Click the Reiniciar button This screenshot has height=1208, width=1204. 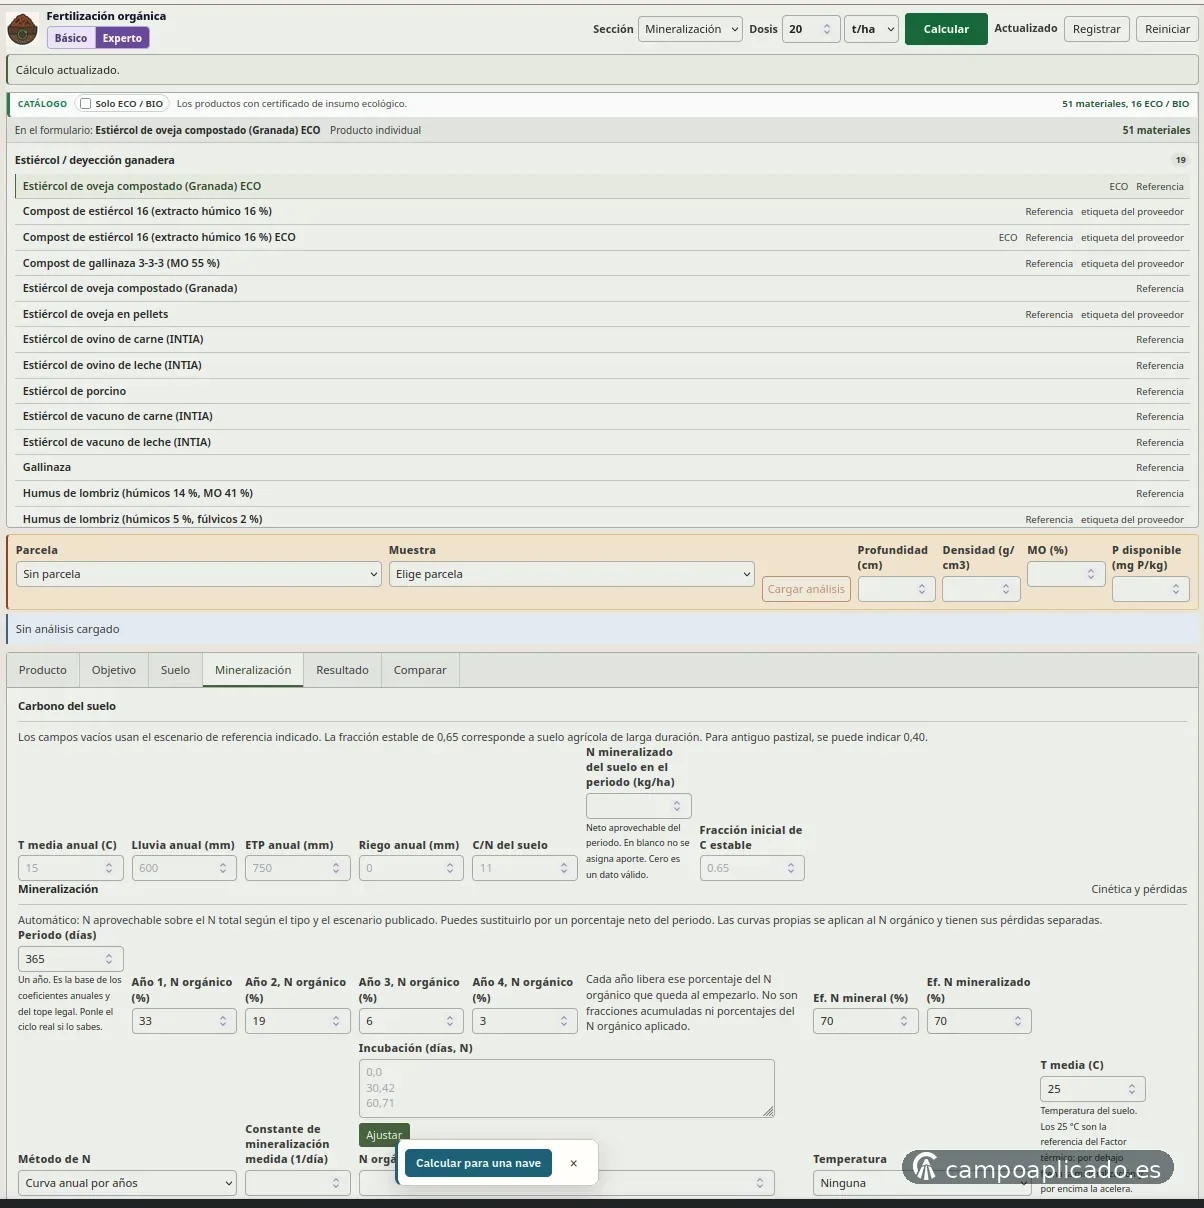[1167, 29]
